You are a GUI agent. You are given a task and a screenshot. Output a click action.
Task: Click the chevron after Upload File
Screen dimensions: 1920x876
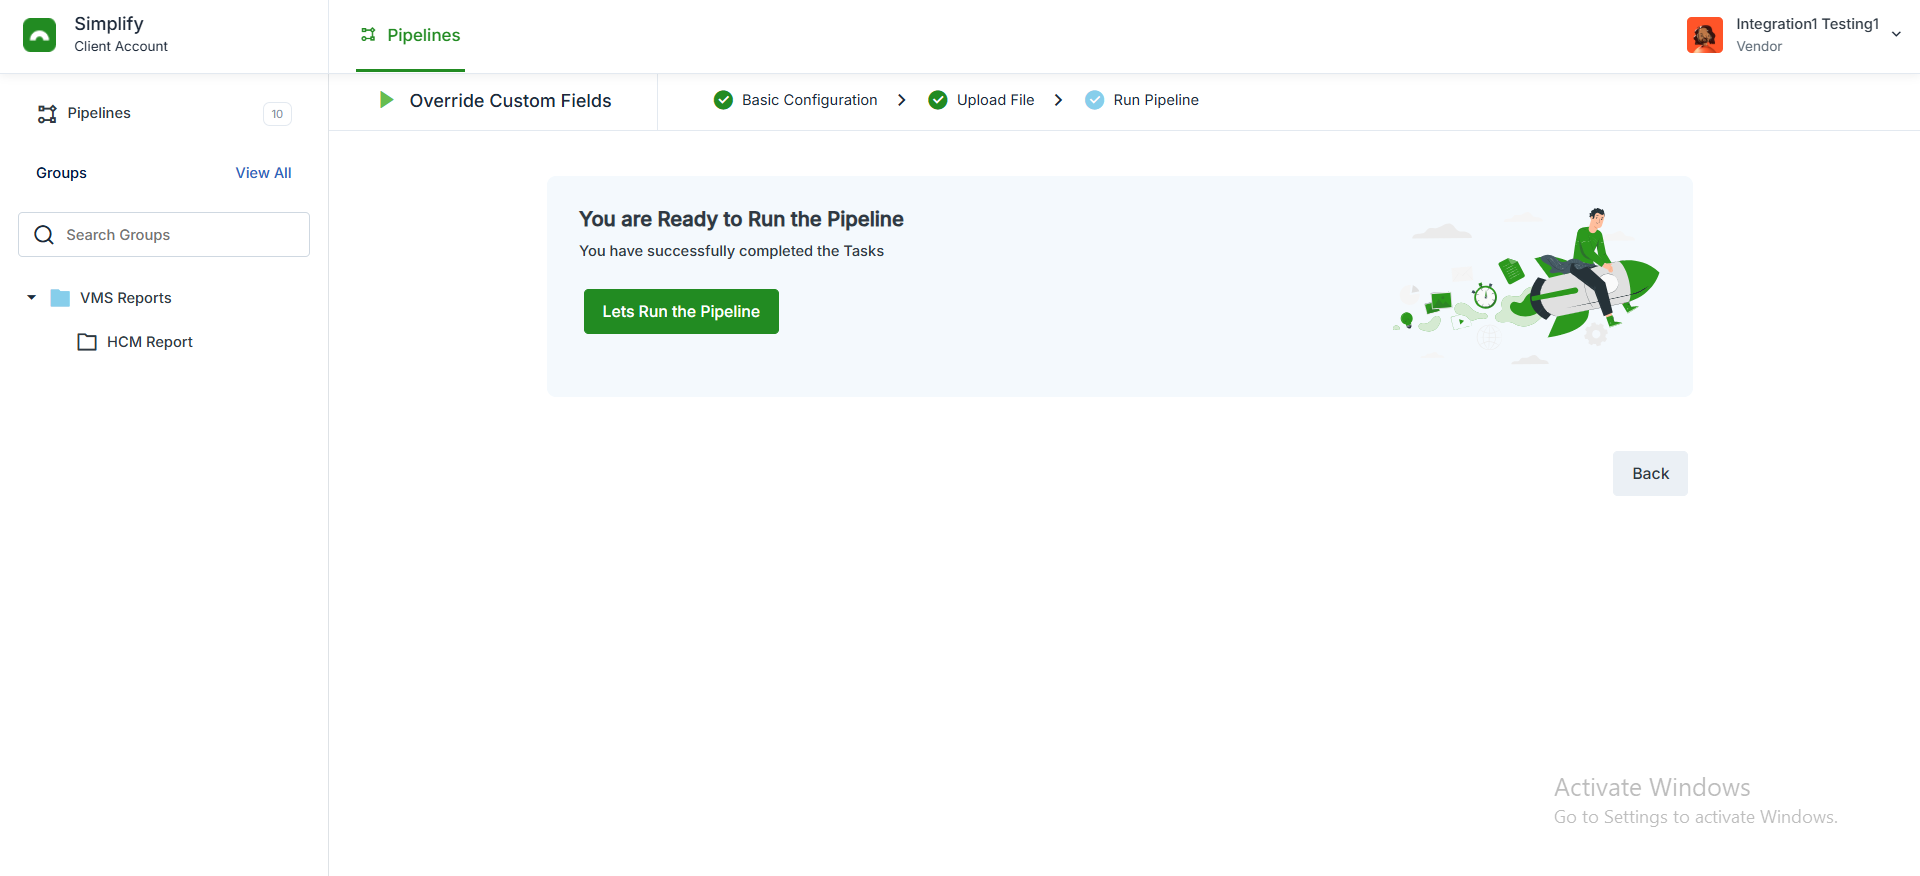[x=1058, y=100]
